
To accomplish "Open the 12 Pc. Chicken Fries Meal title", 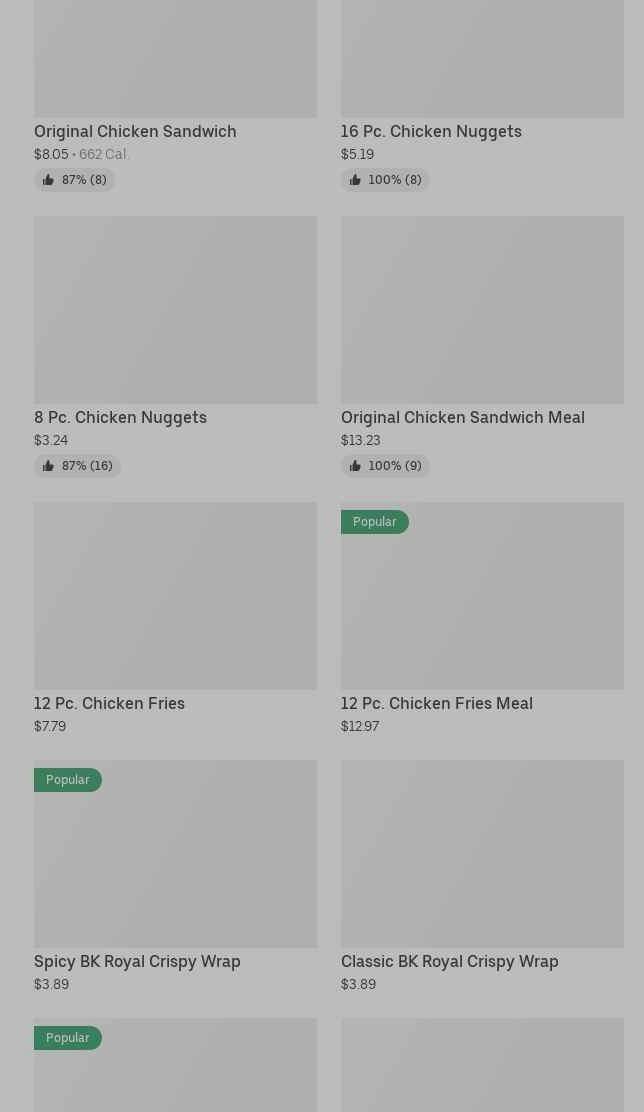I will (x=436, y=703).
